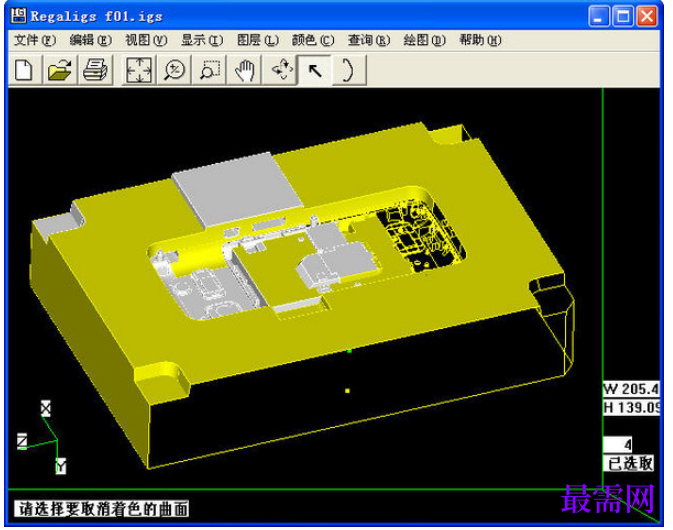Screen dimensions: 673x530
Task: Click the gray shaded surface on the model
Action: point(236,191)
